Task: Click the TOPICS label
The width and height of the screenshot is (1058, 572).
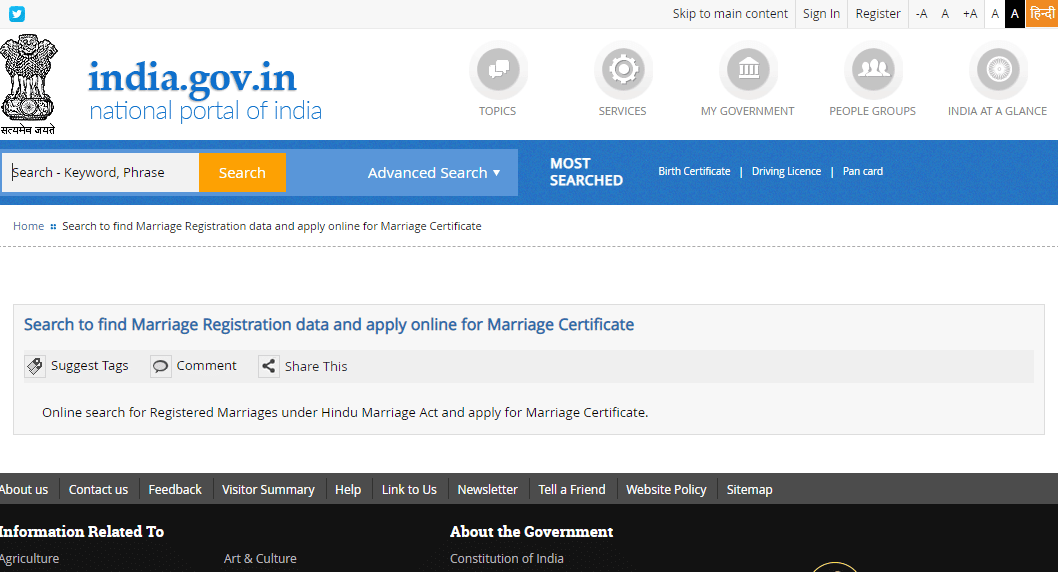Action: pyautogui.click(x=497, y=111)
